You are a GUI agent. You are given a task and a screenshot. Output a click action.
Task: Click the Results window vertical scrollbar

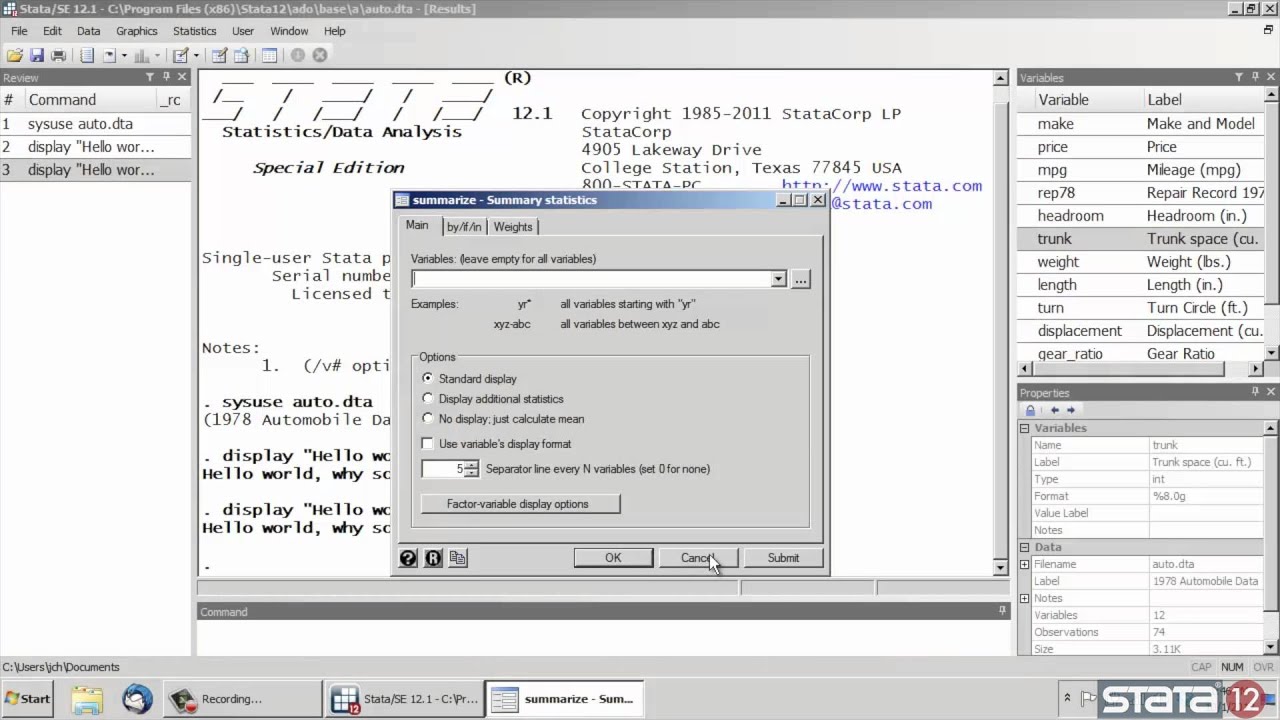point(1001,322)
